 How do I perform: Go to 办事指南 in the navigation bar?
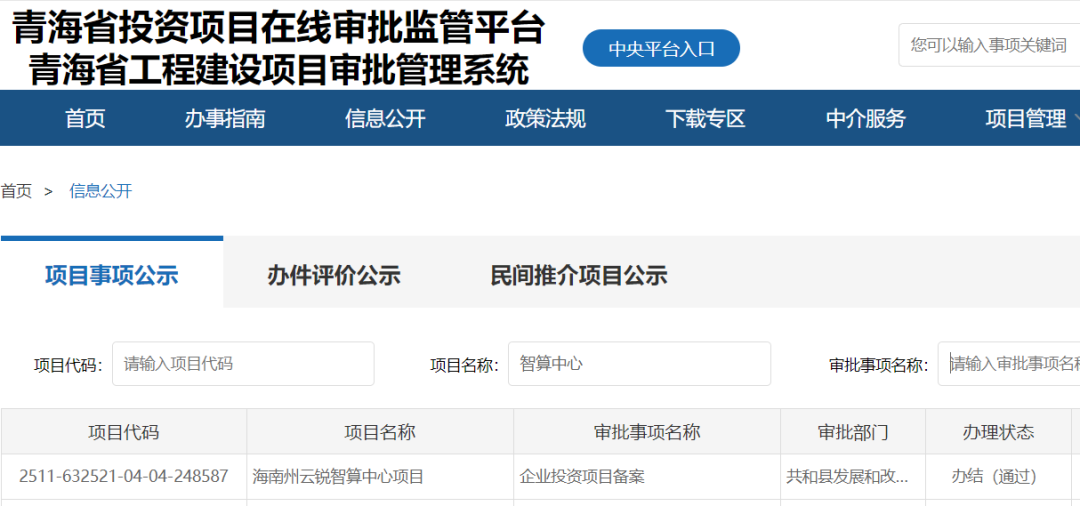[225, 119]
